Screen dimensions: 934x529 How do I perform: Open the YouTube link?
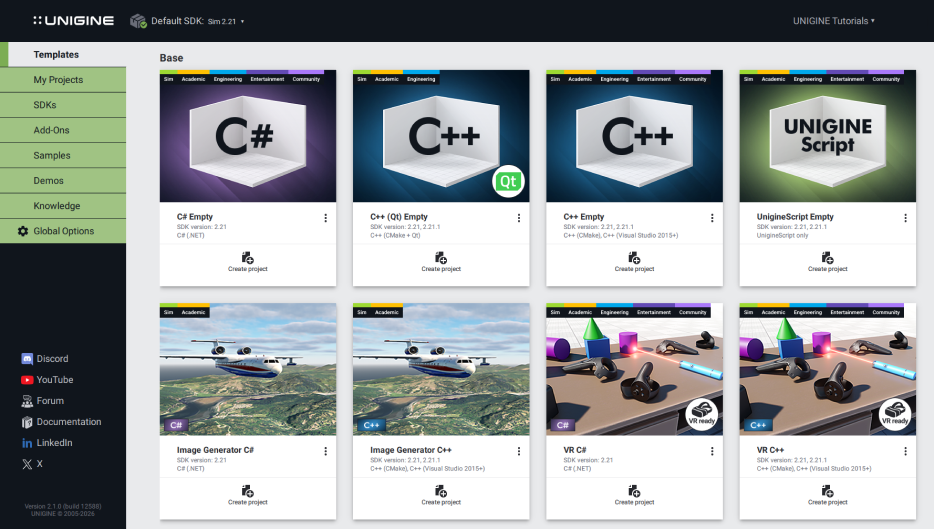[x=55, y=380]
